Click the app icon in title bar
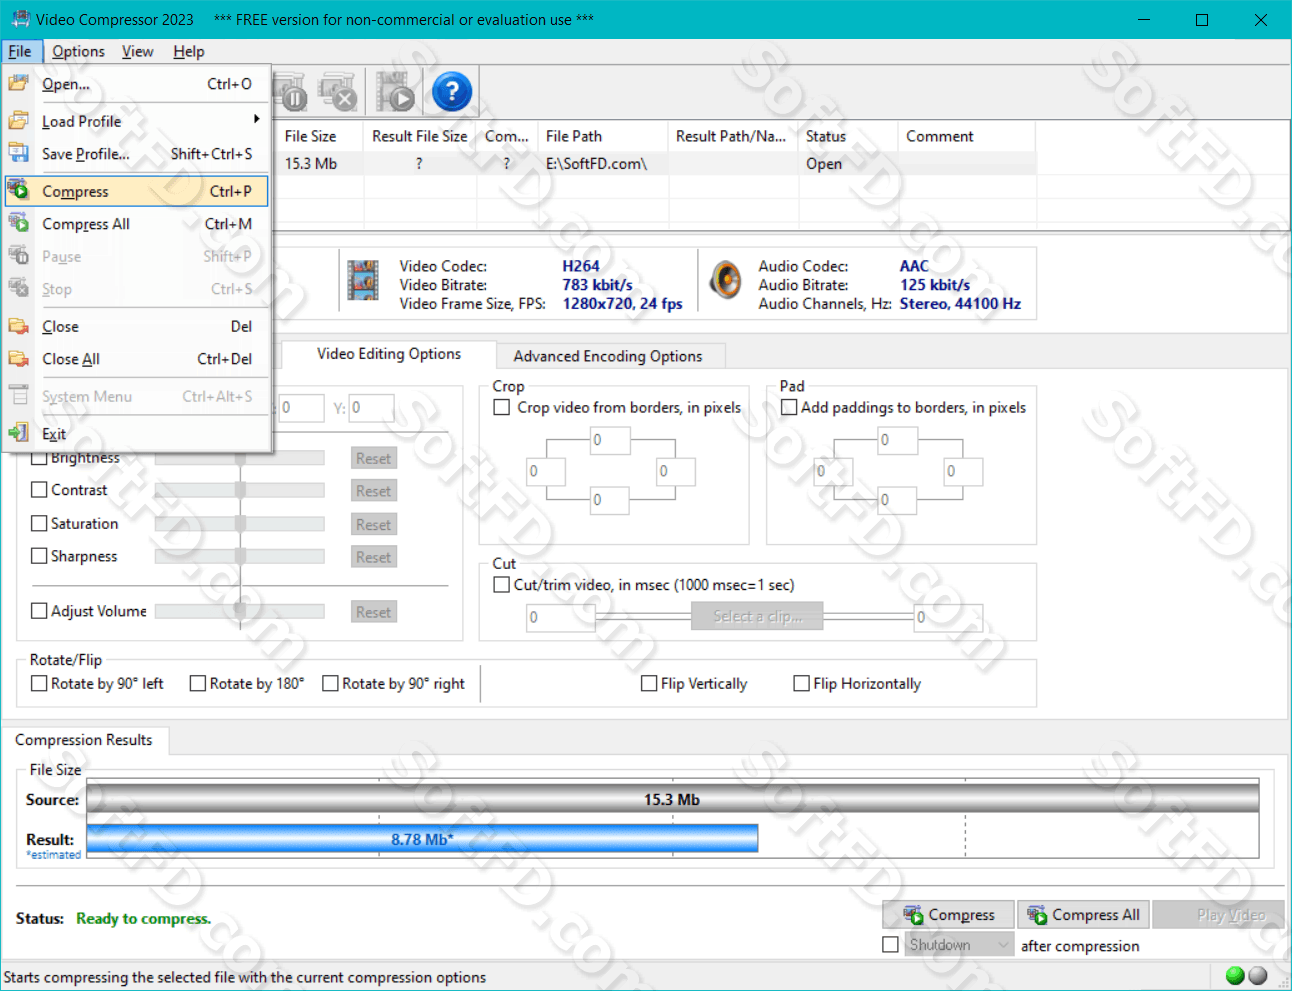Screen dimensions: 1292x991 19,19
